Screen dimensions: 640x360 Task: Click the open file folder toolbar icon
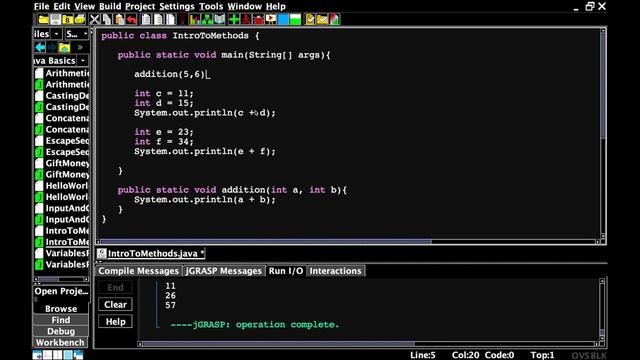43,19
